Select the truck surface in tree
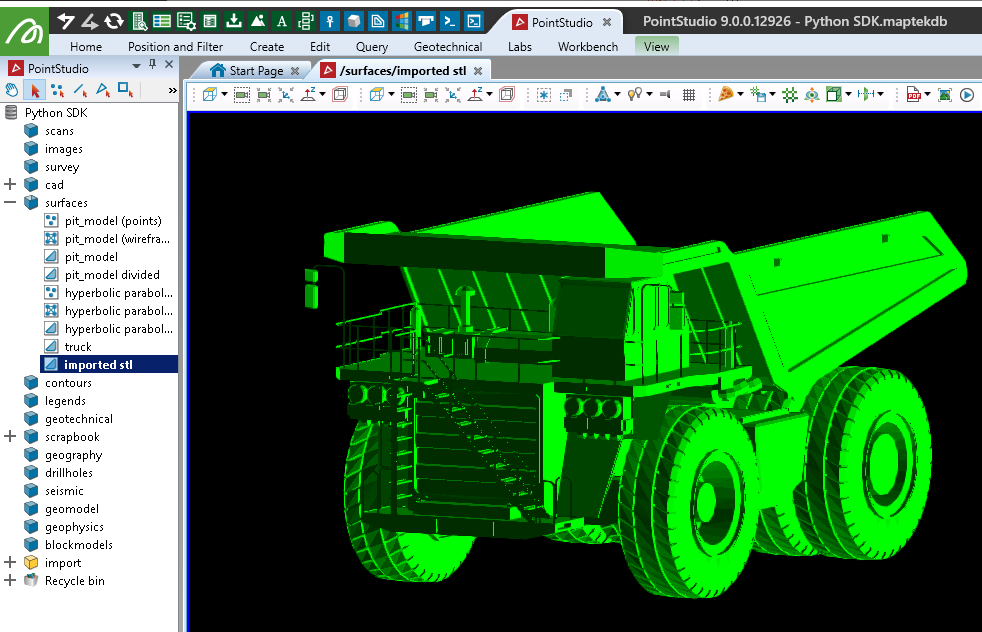This screenshot has width=982, height=632. [78, 347]
